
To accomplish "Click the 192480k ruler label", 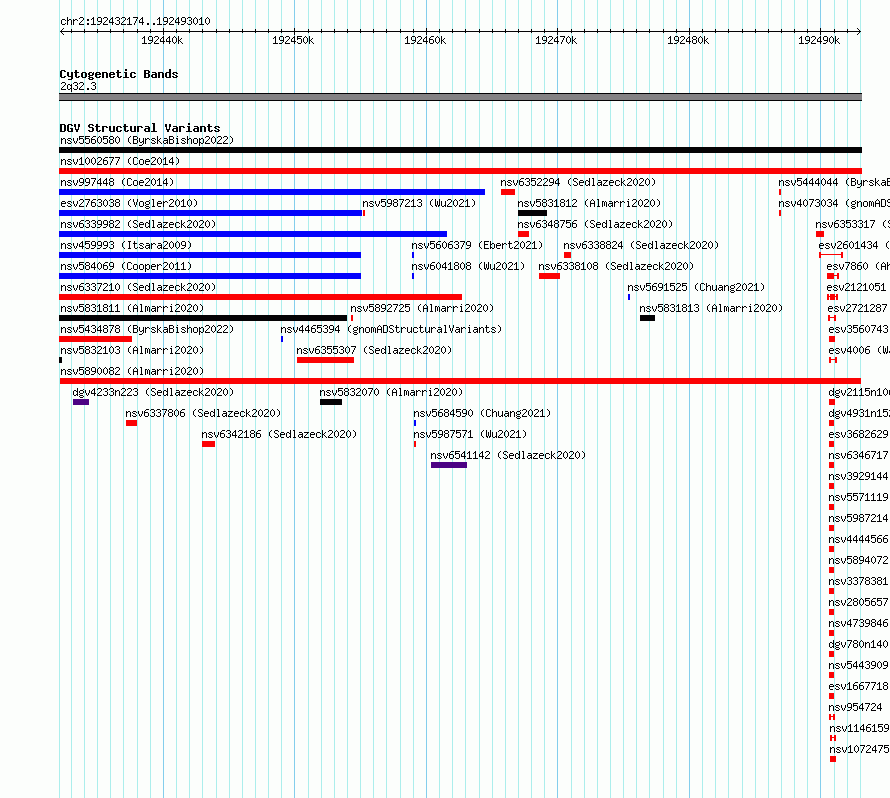I will click(688, 40).
